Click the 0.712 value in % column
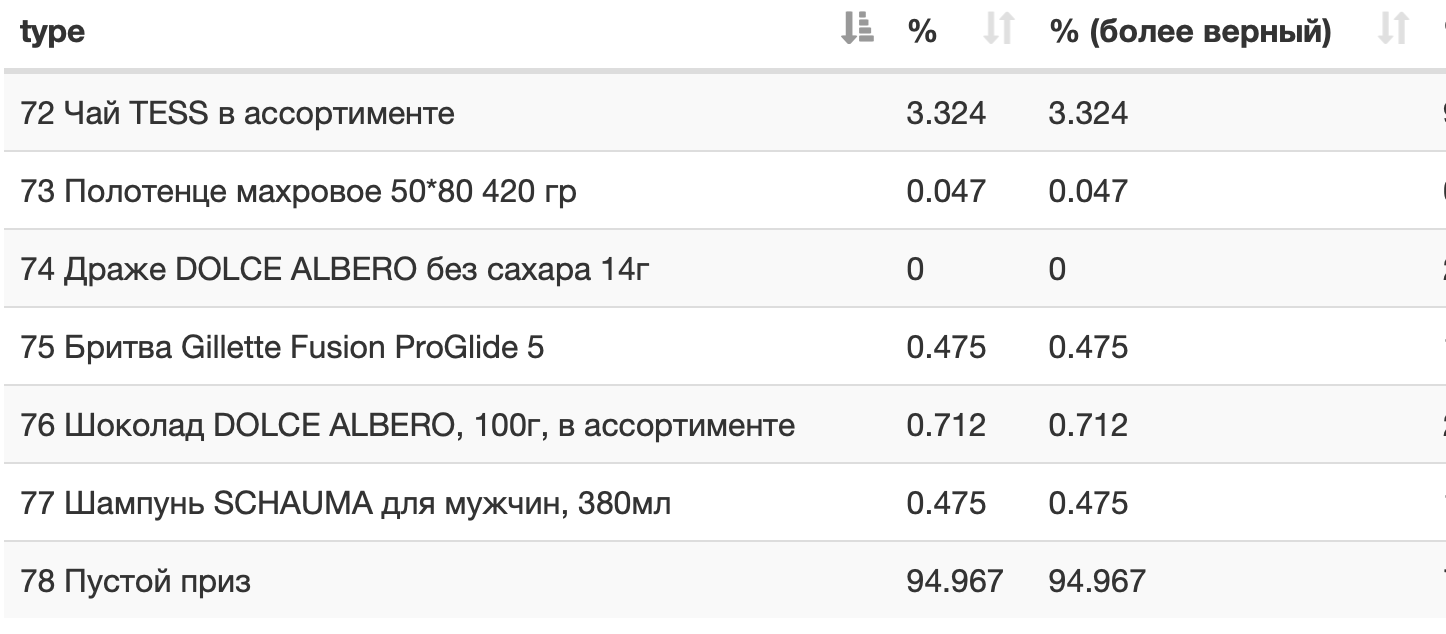This screenshot has width=1446, height=634. point(946,425)
